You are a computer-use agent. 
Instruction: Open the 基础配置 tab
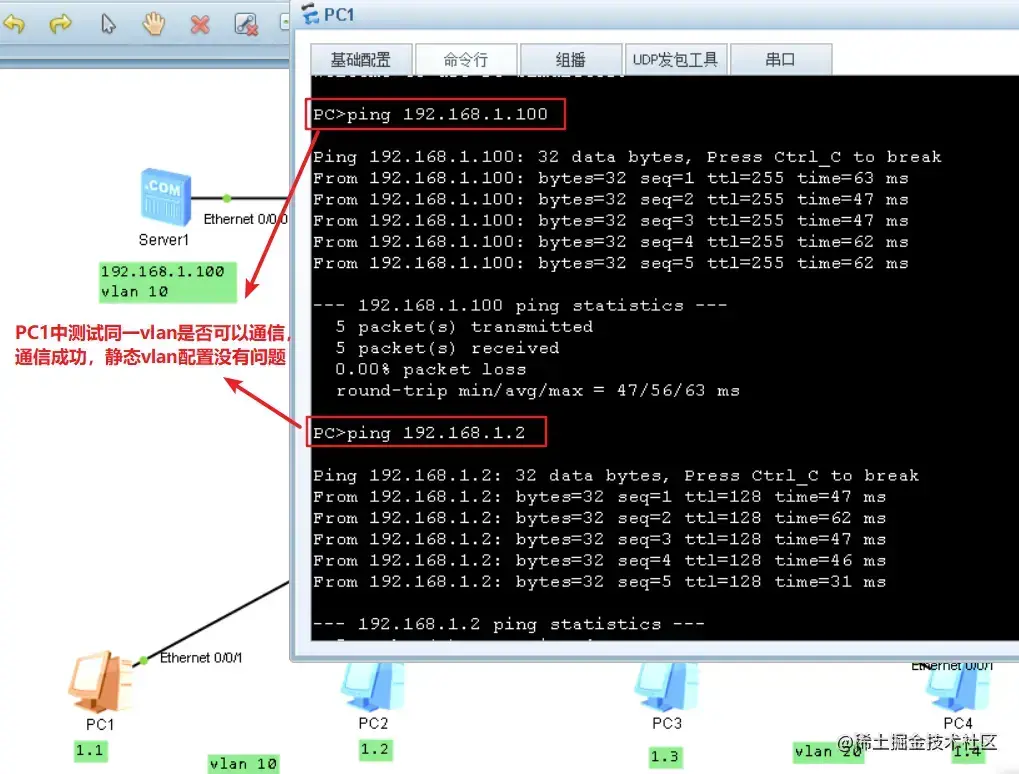[x=361, y=60]
